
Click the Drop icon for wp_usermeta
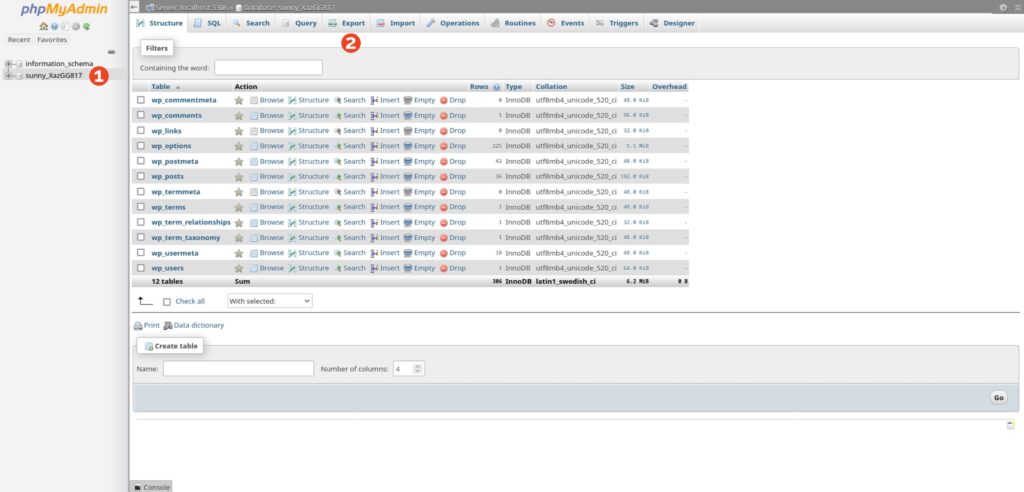tap(443, 253)
